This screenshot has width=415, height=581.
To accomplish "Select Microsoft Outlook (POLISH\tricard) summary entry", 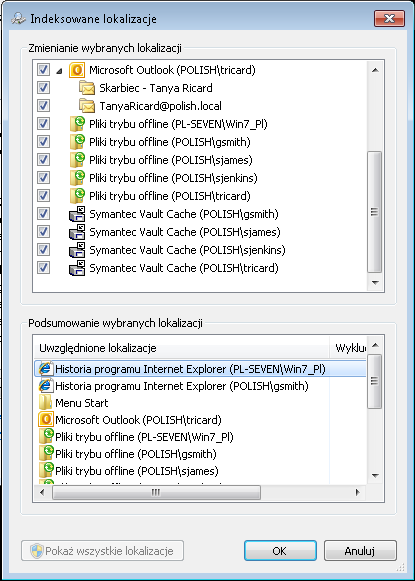I will 138,420.
